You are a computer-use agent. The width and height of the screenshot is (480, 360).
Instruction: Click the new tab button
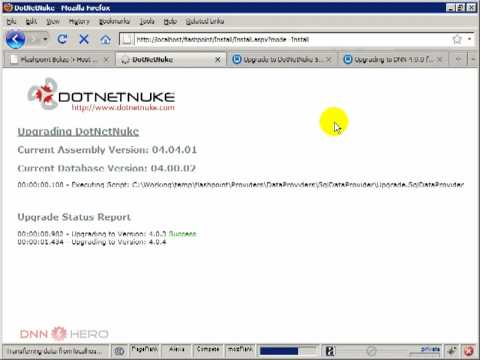pos(459,60)
